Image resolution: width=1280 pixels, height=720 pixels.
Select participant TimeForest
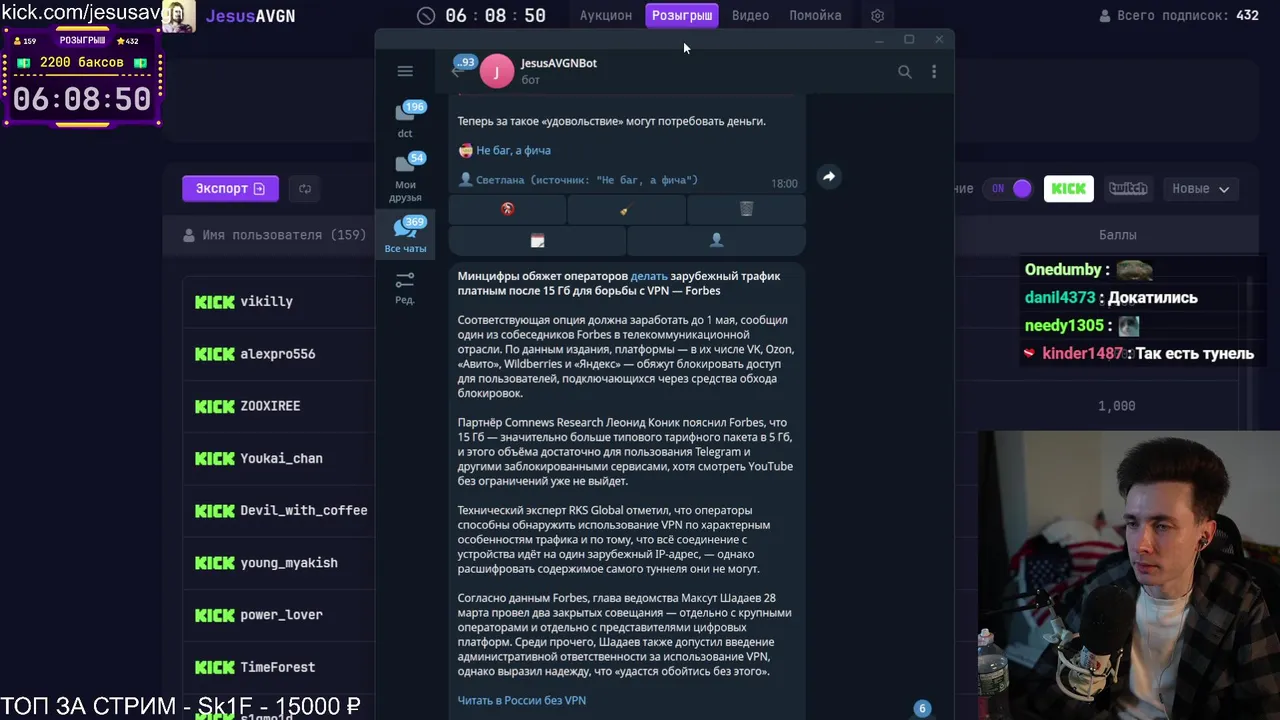click(x=277, y=667)
